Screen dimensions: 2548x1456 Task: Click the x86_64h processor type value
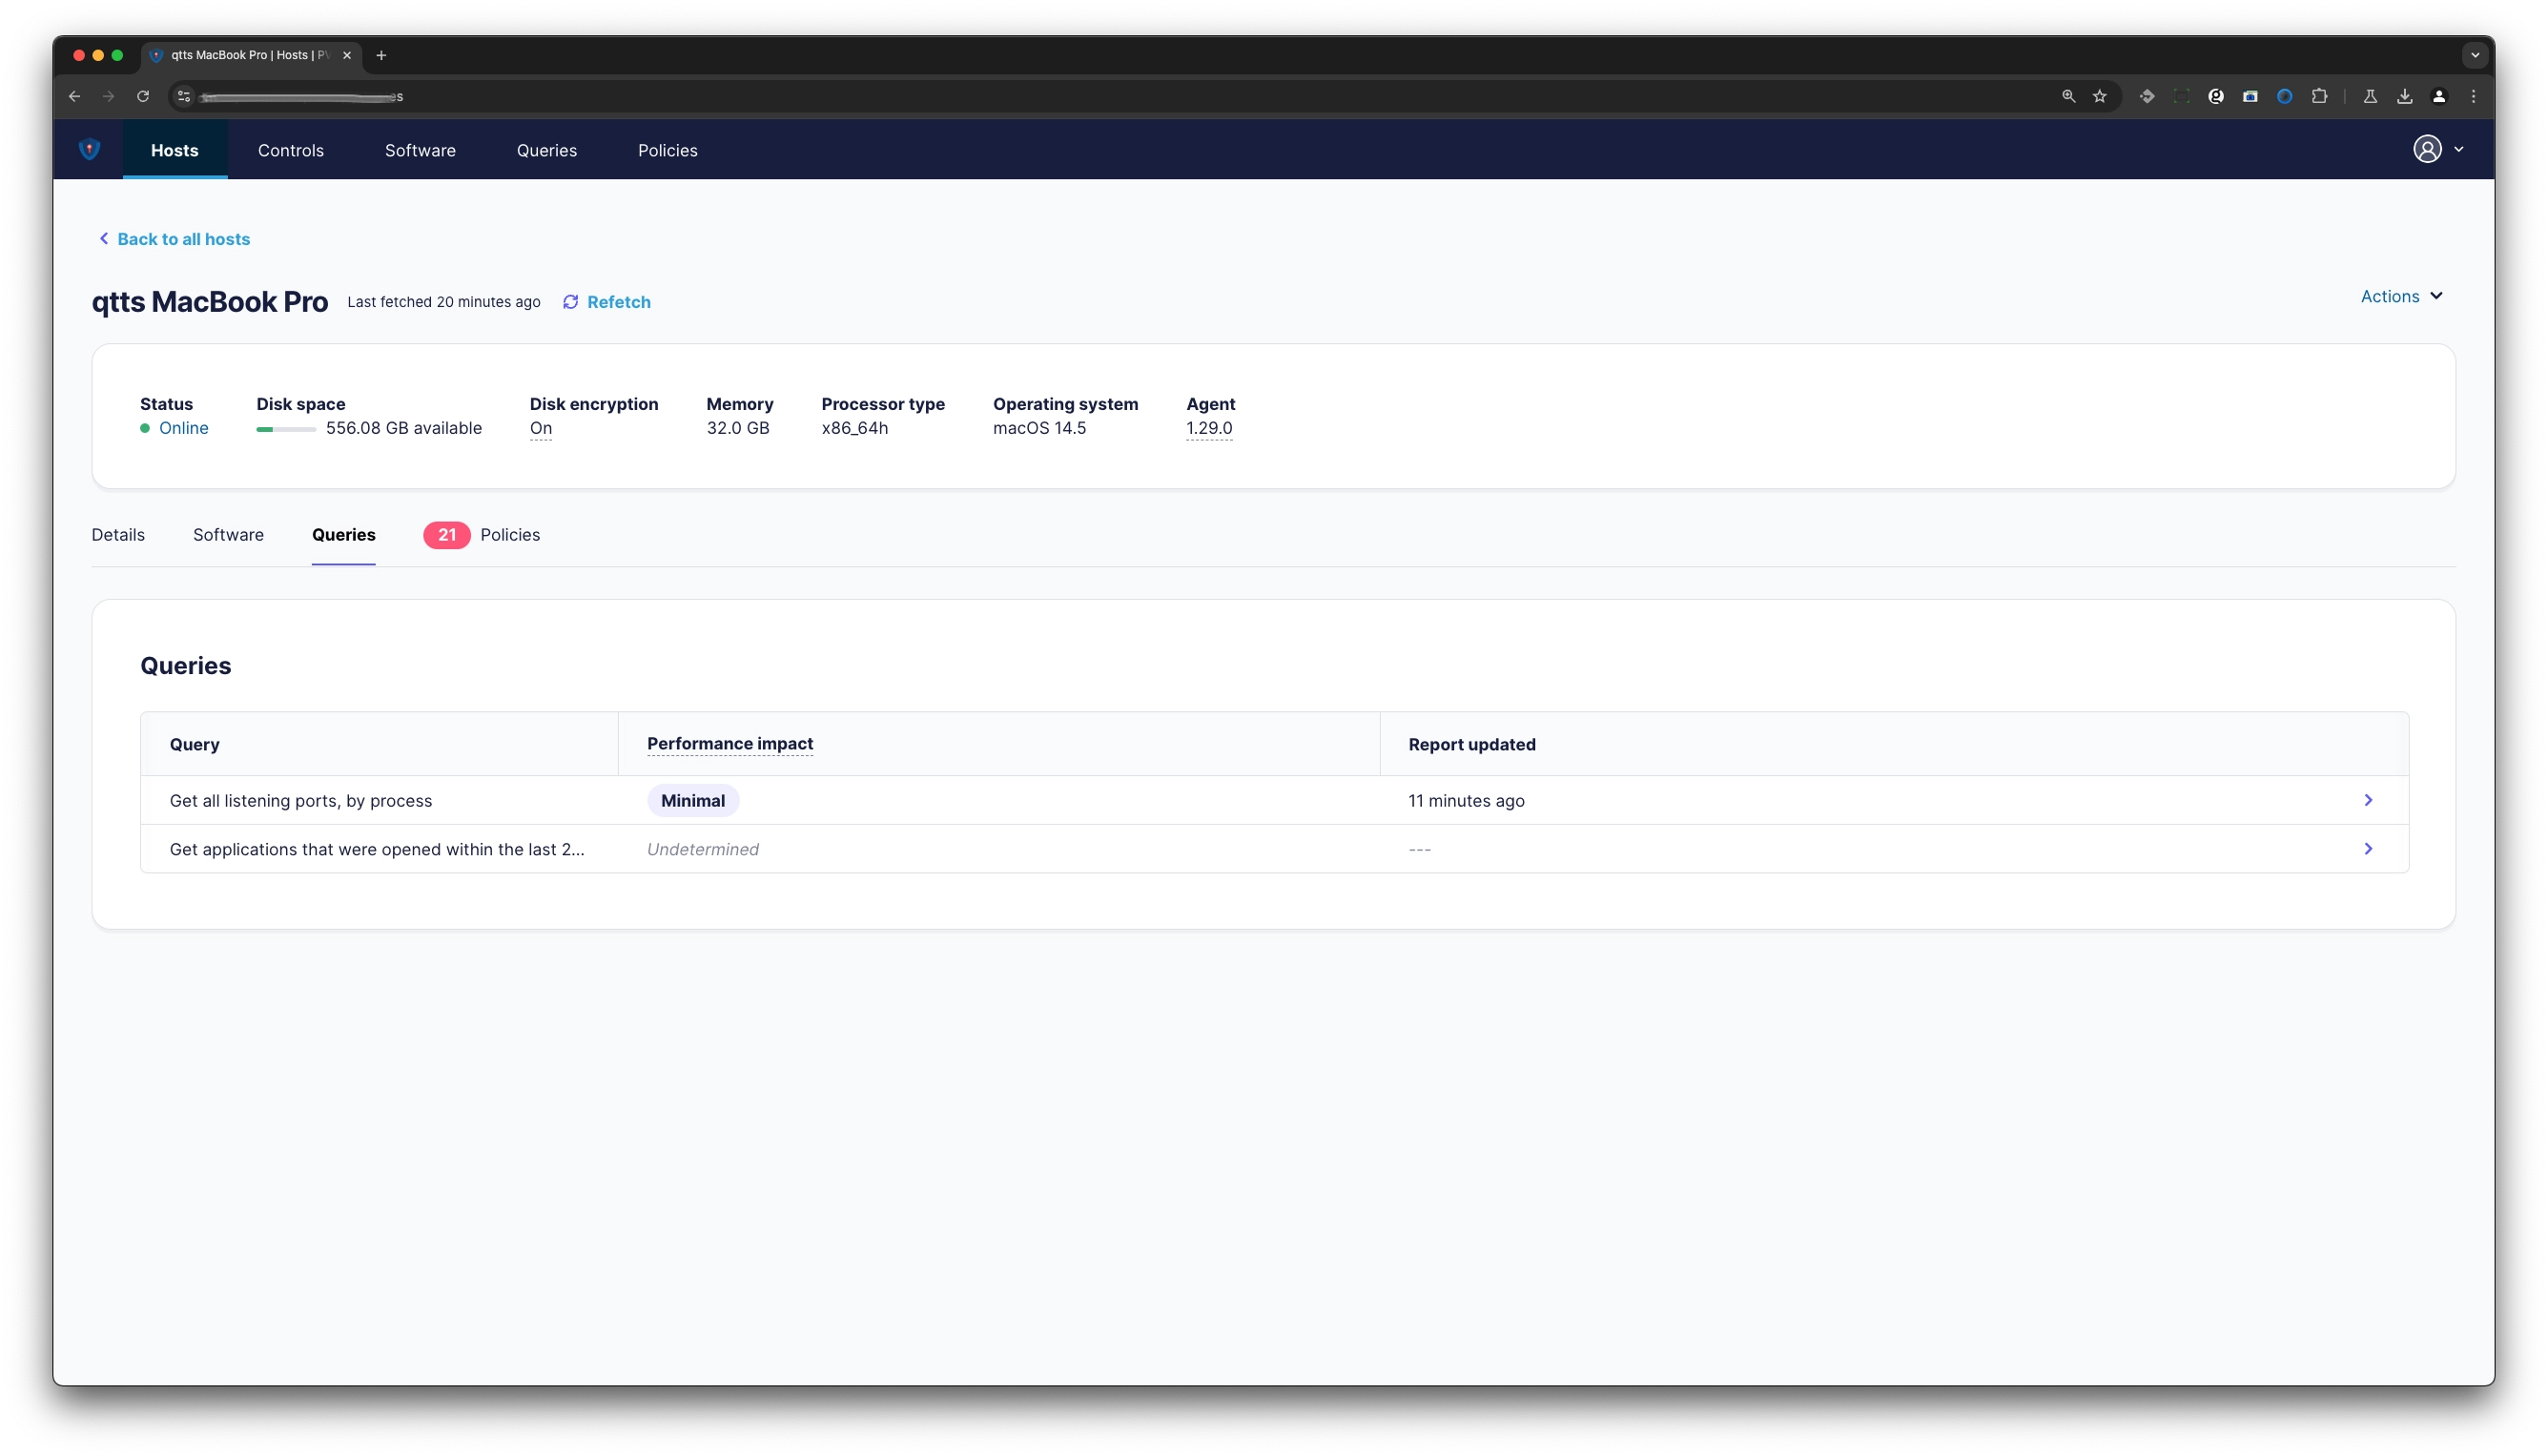855,428
